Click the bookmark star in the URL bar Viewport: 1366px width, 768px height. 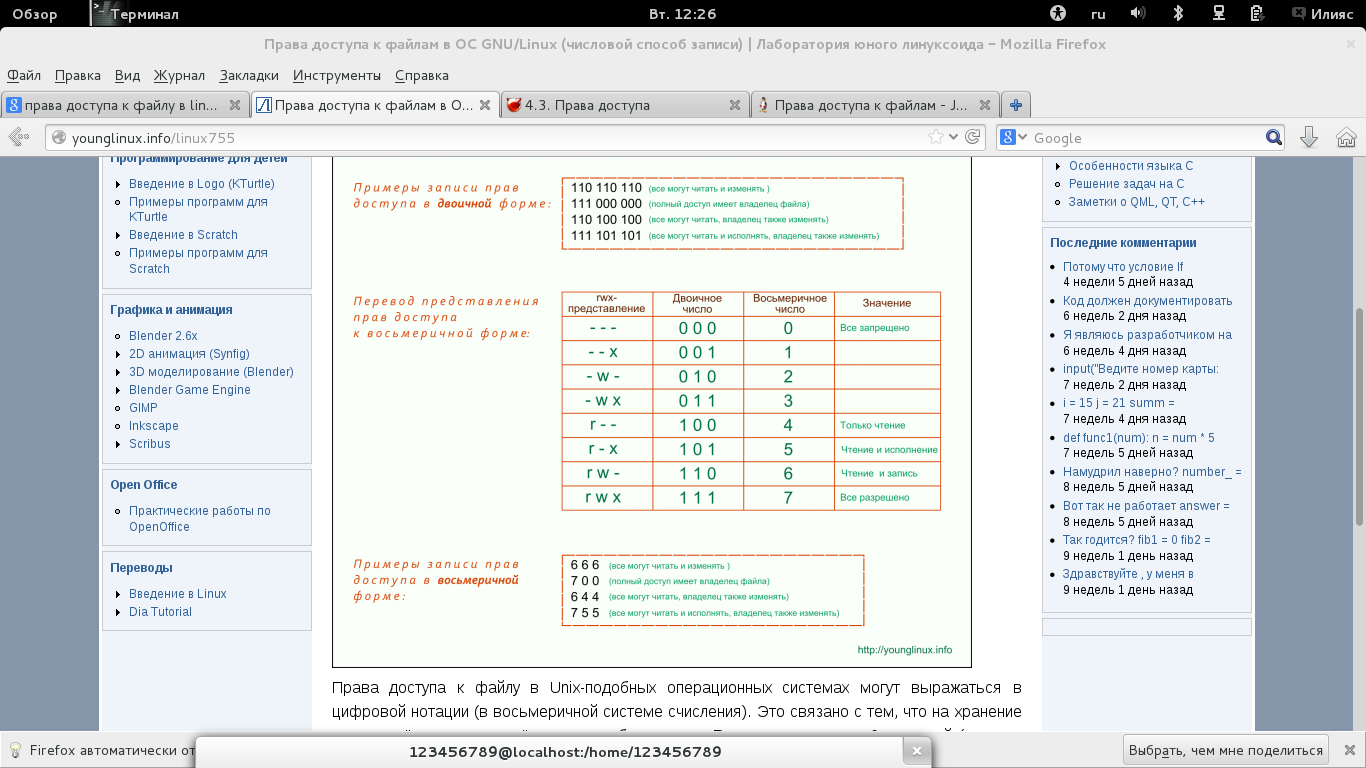pos(935,138)
